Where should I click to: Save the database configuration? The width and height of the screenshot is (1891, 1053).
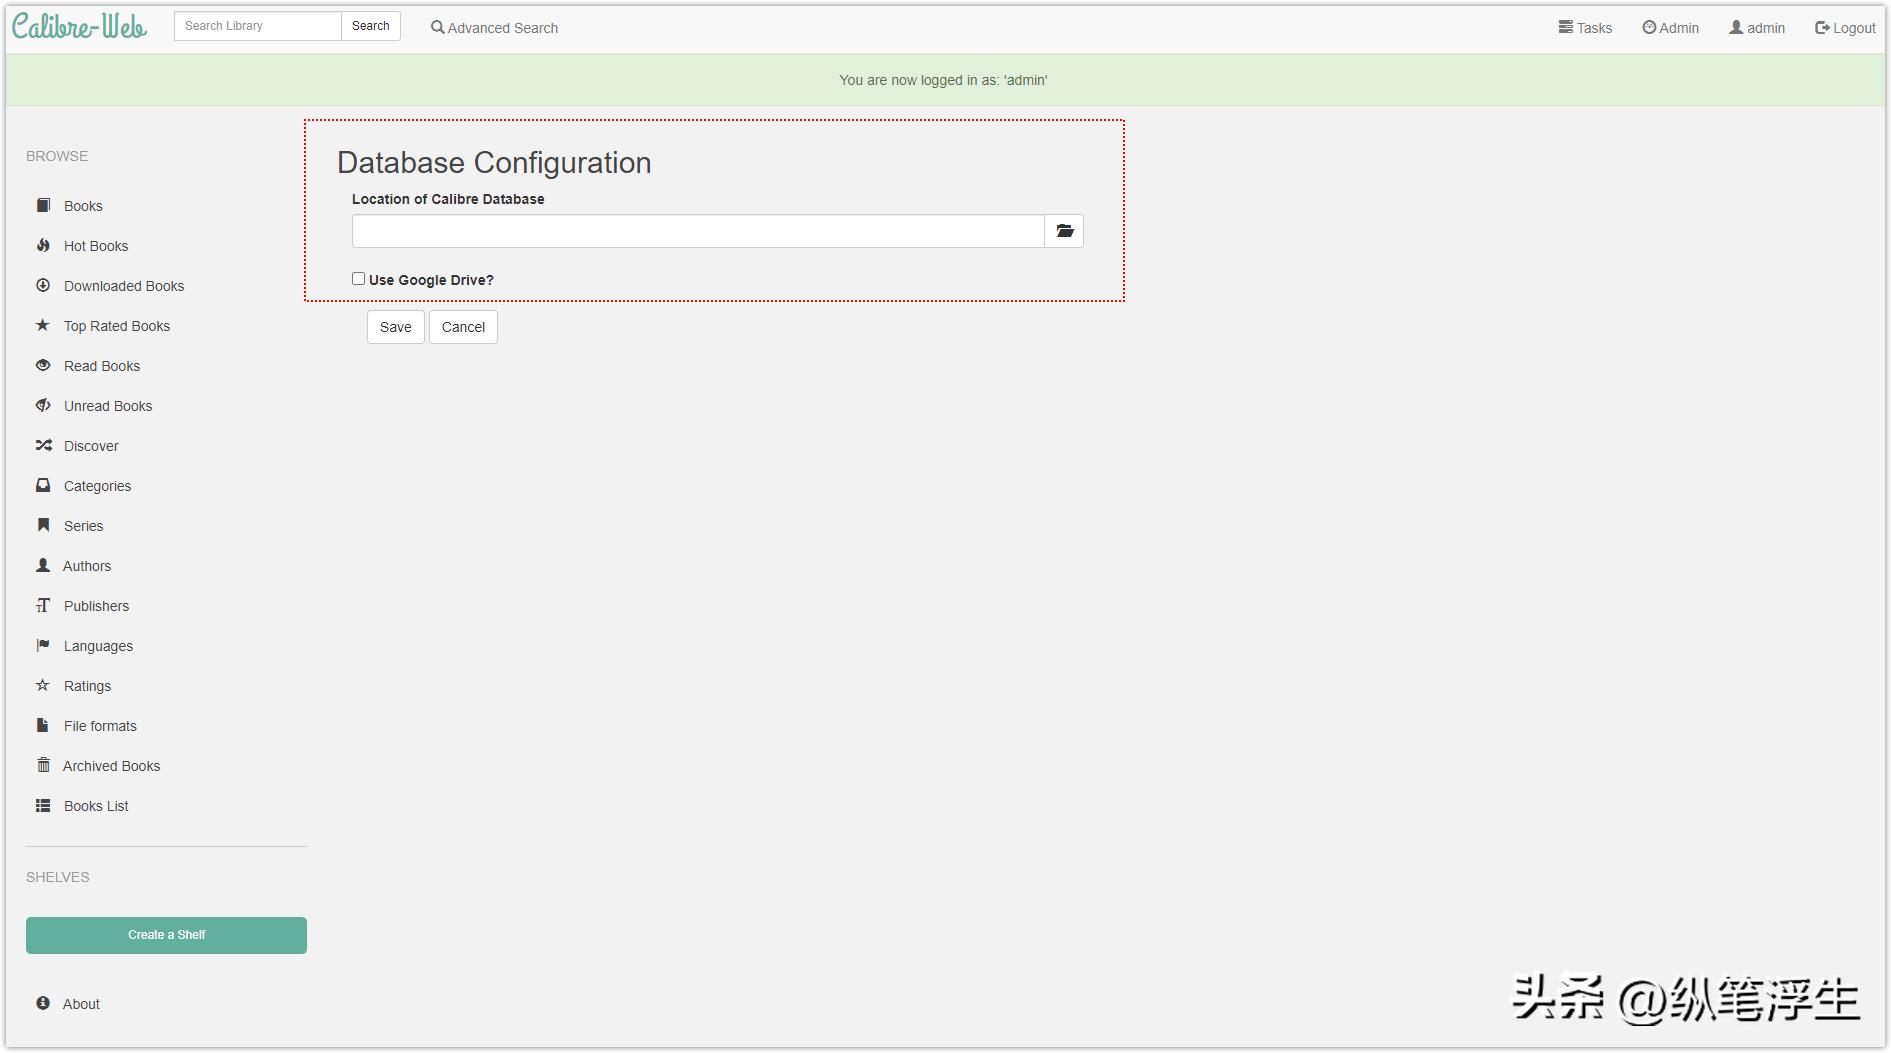396,327
